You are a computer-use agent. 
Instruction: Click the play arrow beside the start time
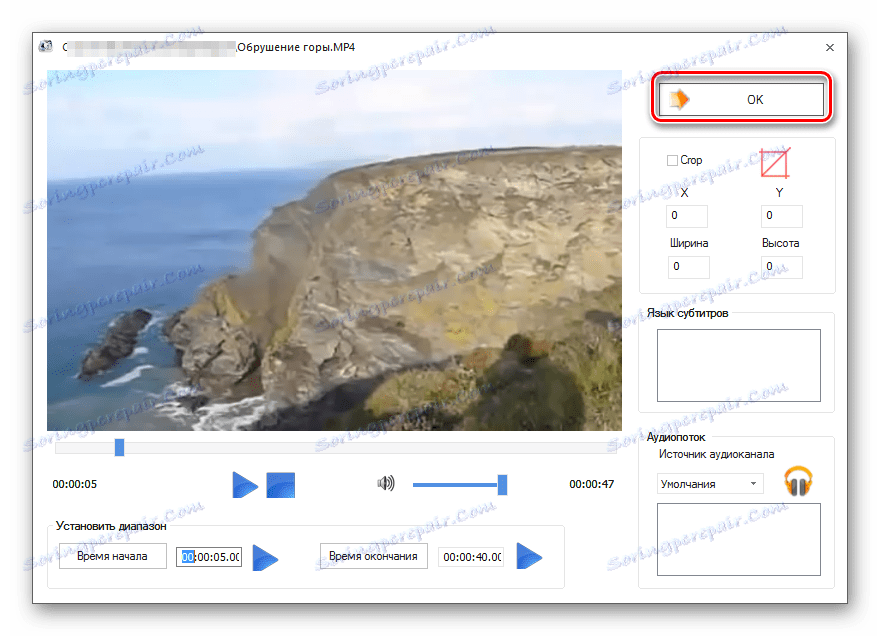pyautogui.click(x=265, y=557)
